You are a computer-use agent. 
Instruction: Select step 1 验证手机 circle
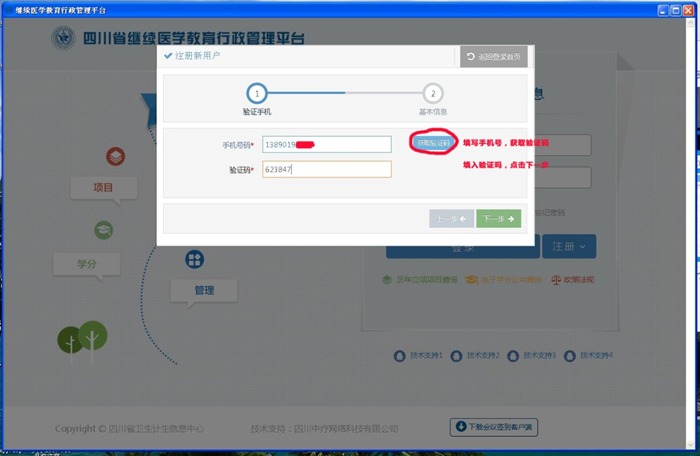(x=257, y=94)
